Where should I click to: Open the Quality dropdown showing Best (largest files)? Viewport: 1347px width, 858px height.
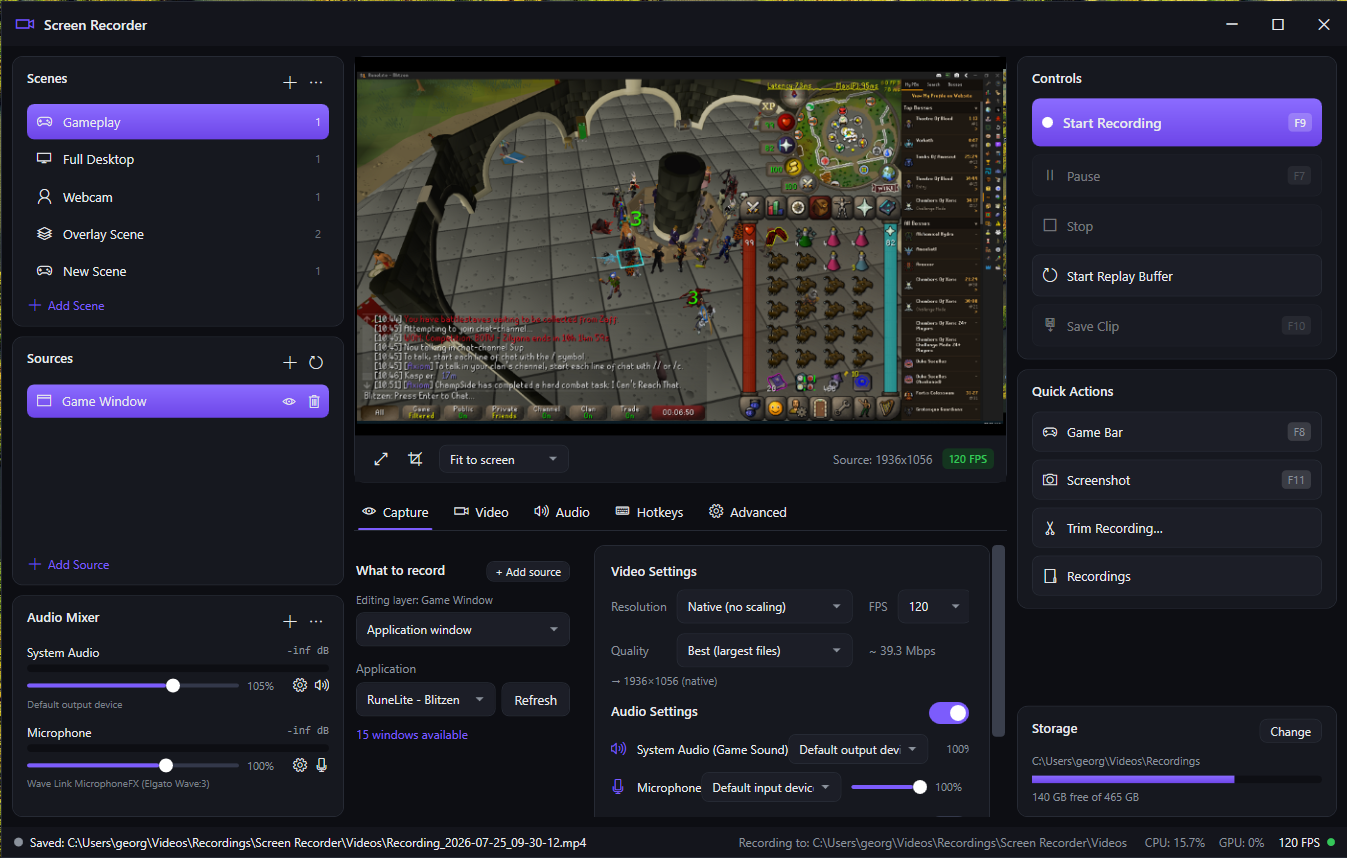[x=765, y=650]
